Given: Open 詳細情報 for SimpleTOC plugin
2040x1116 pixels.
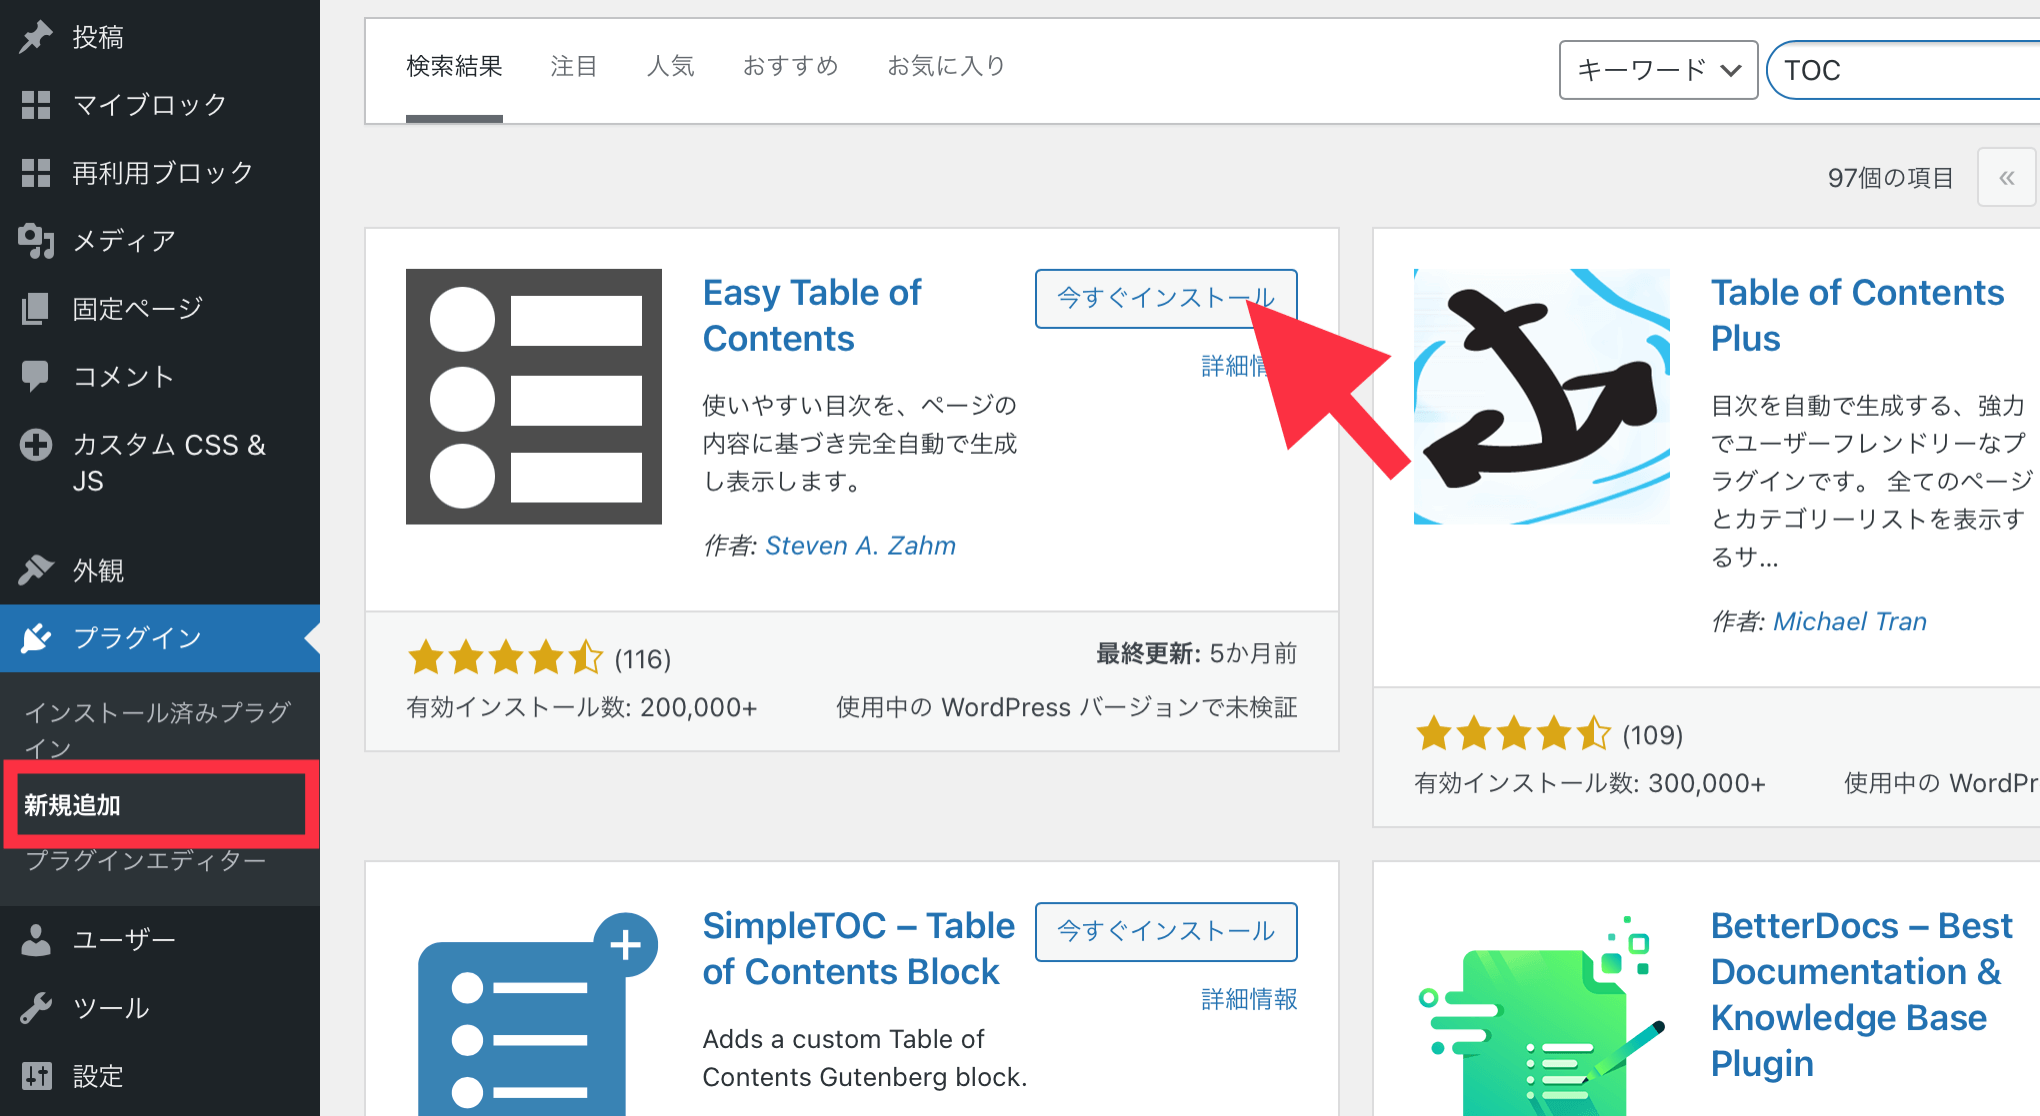Looking at the screenshot, I should coord(1249,999).
